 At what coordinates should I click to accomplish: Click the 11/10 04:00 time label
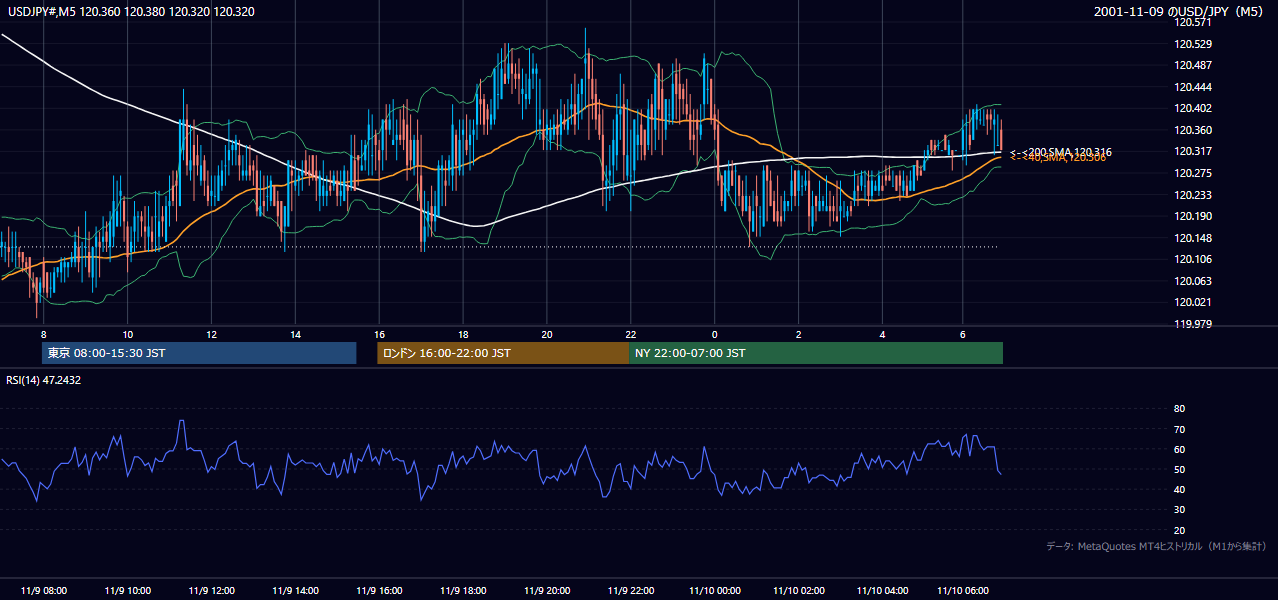(882, 590)
